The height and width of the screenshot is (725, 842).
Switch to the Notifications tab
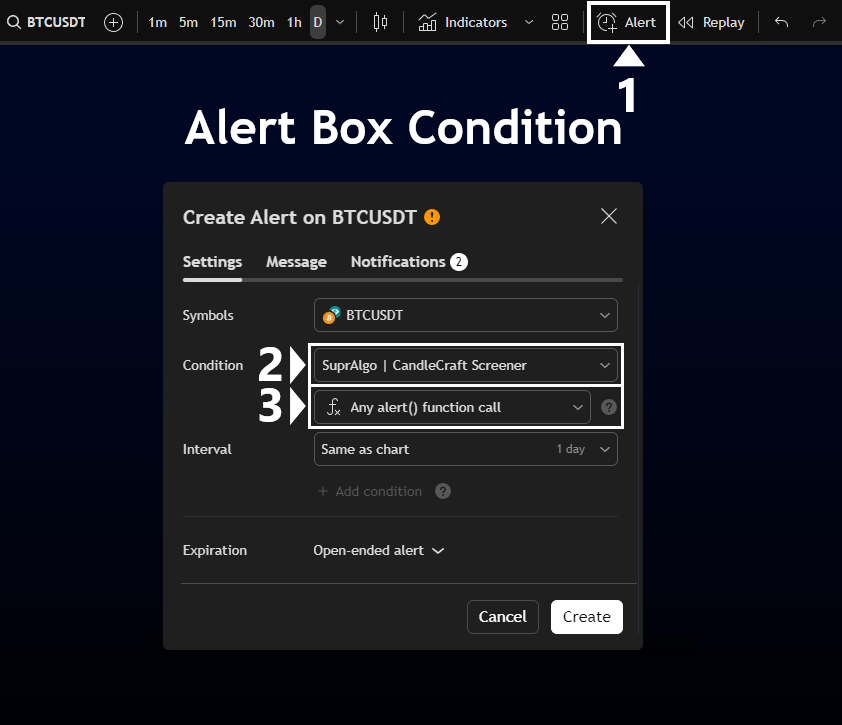coord(409,262)
